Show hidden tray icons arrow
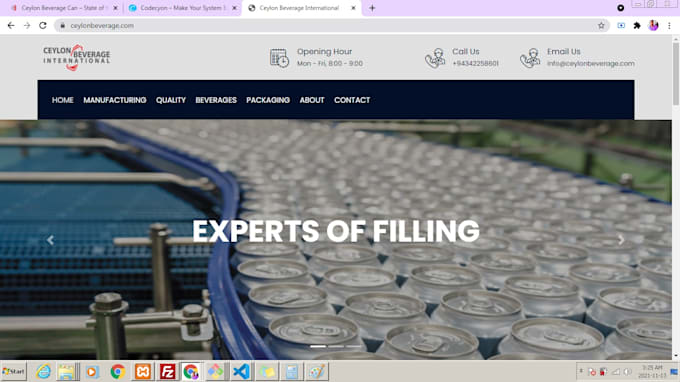Image resolution: width=680 pixels, height=382 pixels. click(581, 372)
